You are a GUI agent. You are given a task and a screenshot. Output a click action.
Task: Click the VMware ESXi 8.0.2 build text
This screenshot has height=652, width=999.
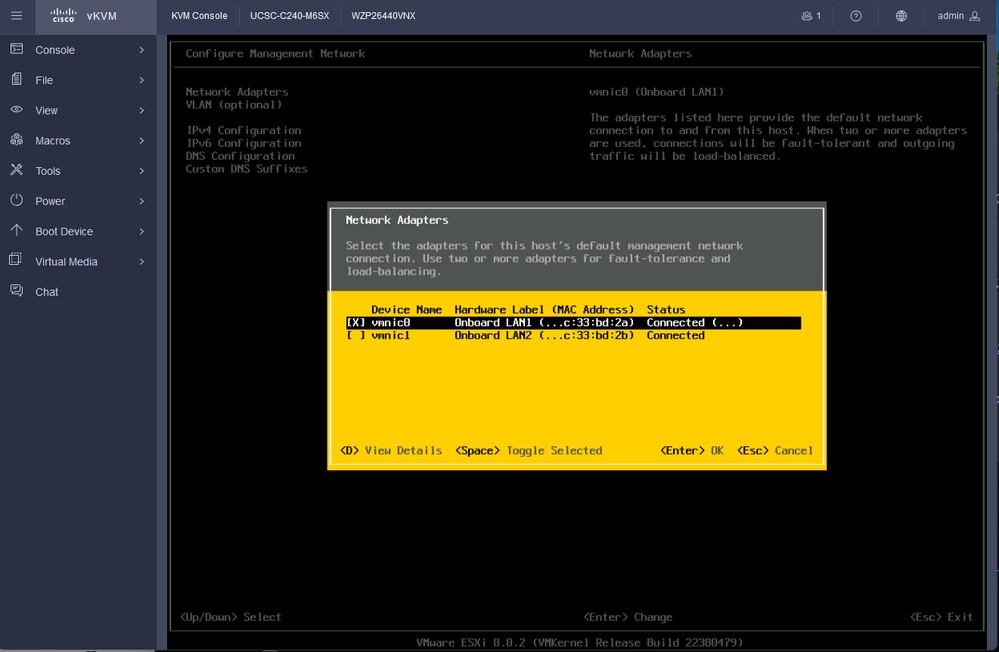click(x=579, y=642)
